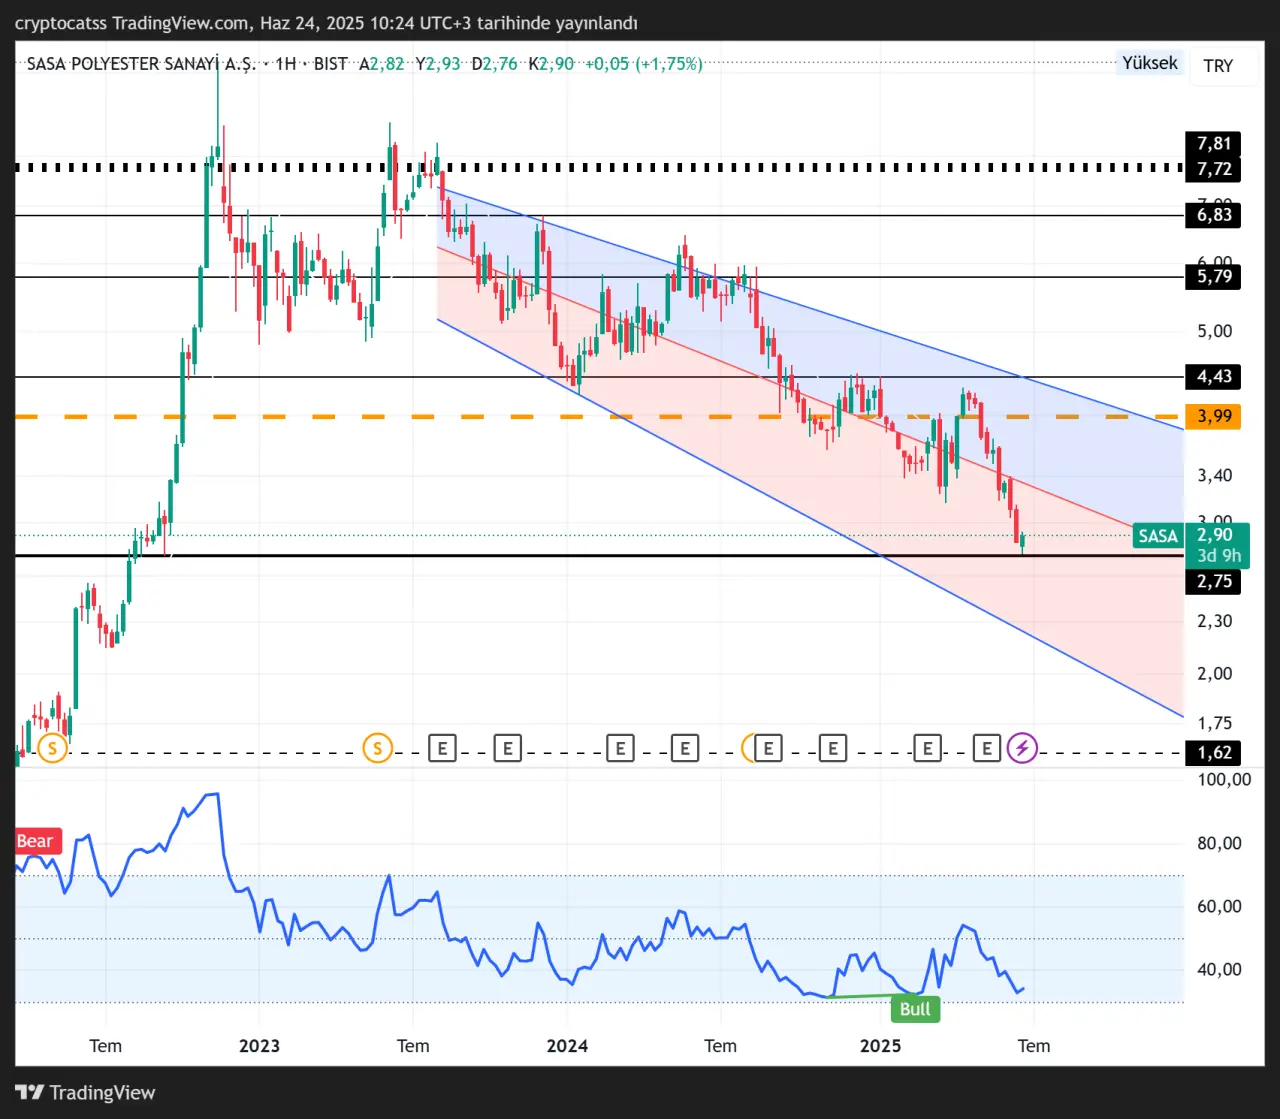
Task: Click the TradingView logo at bottom left
Action: tap(85, 1092)
